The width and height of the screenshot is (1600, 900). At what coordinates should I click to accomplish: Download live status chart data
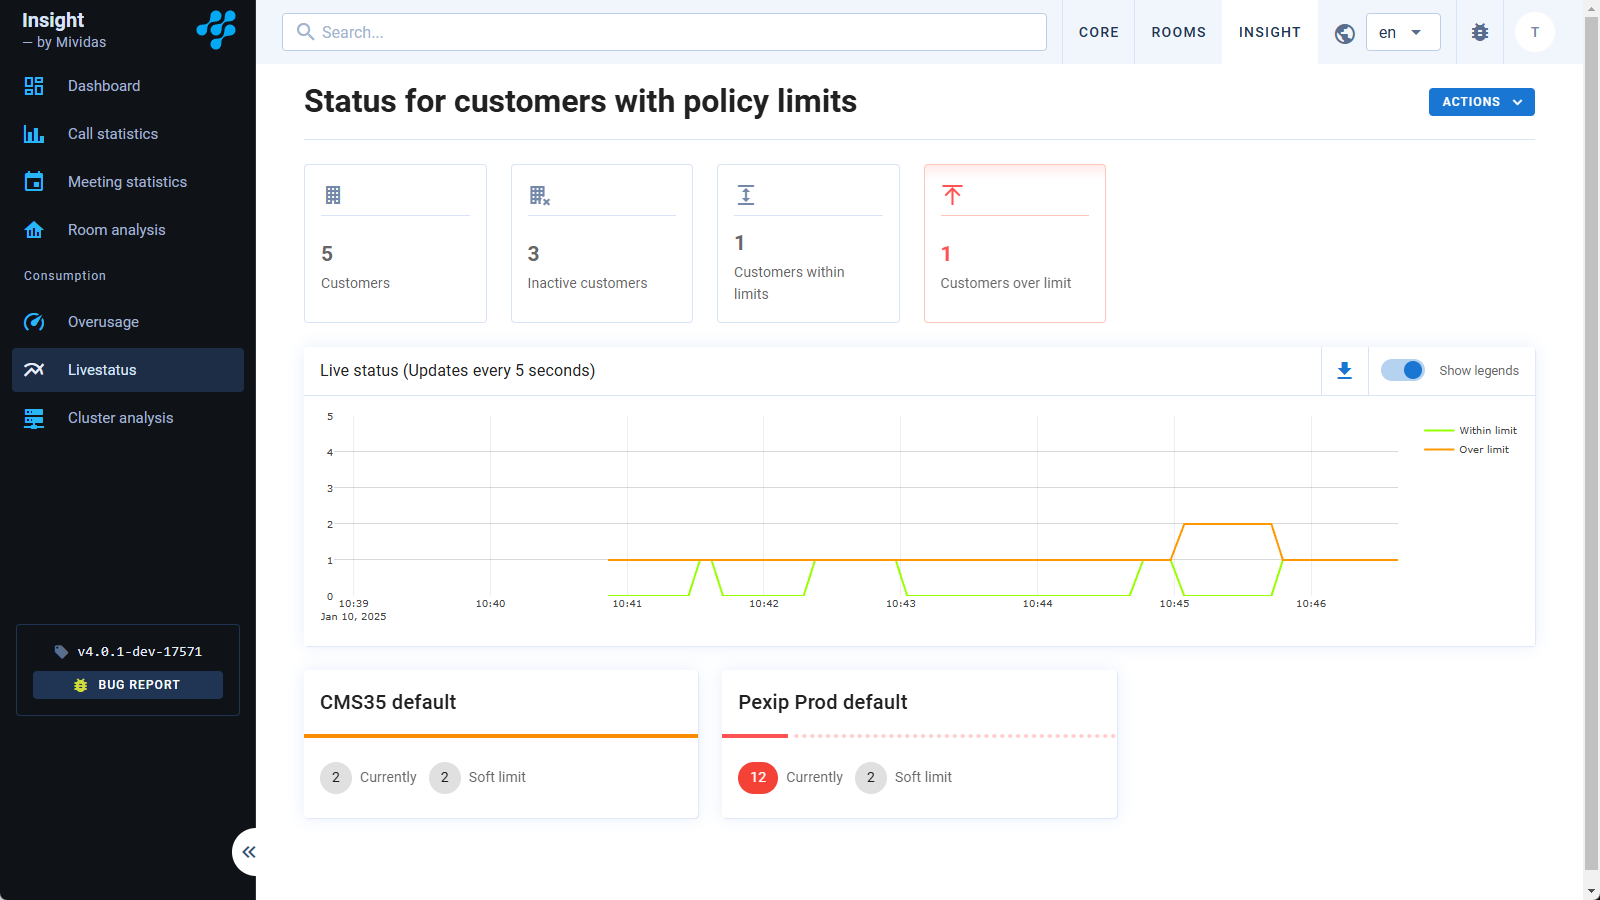coord(1345,371)
